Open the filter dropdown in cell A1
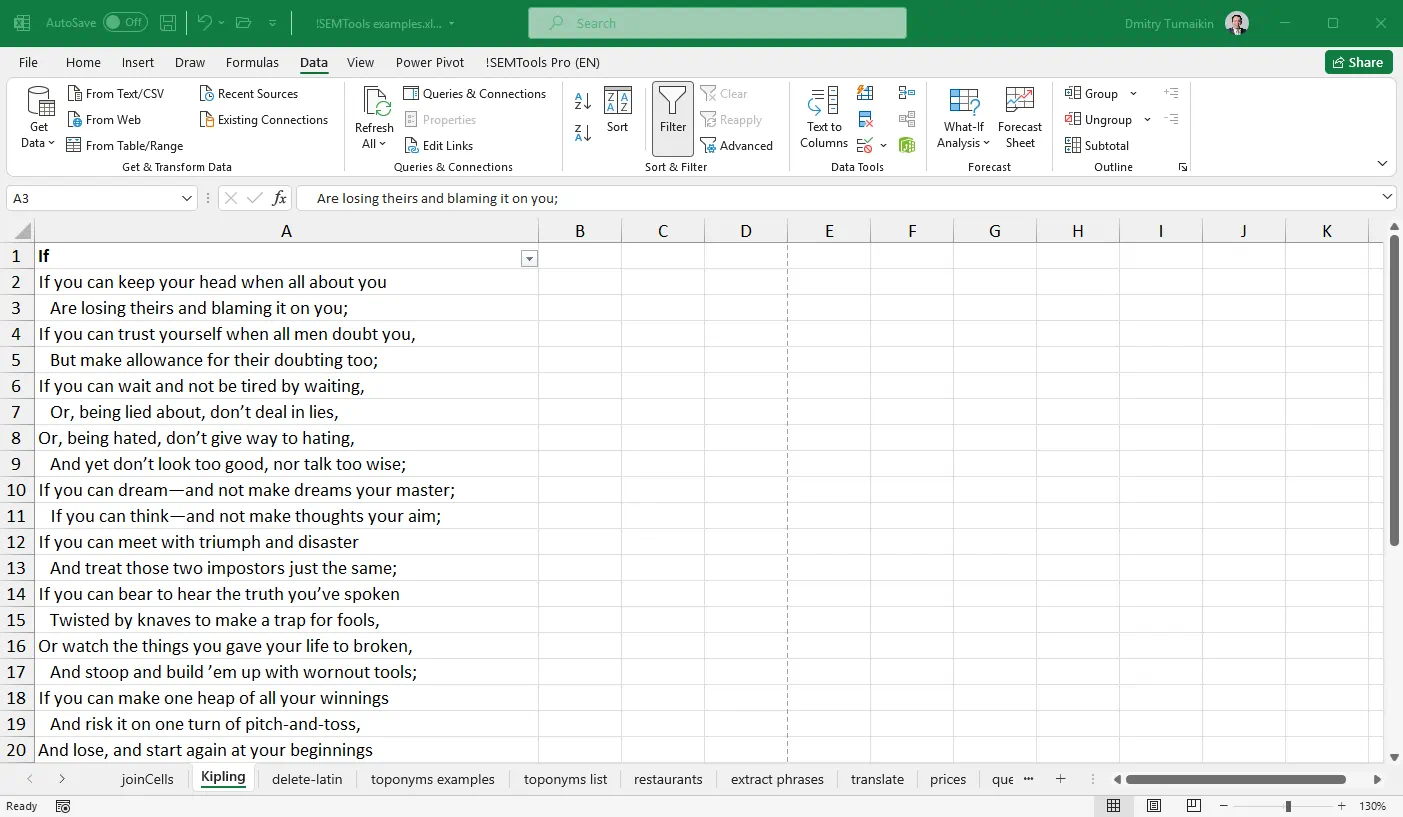The height and width of the screenshot is (817, 1403). click(x=530, y=259)
